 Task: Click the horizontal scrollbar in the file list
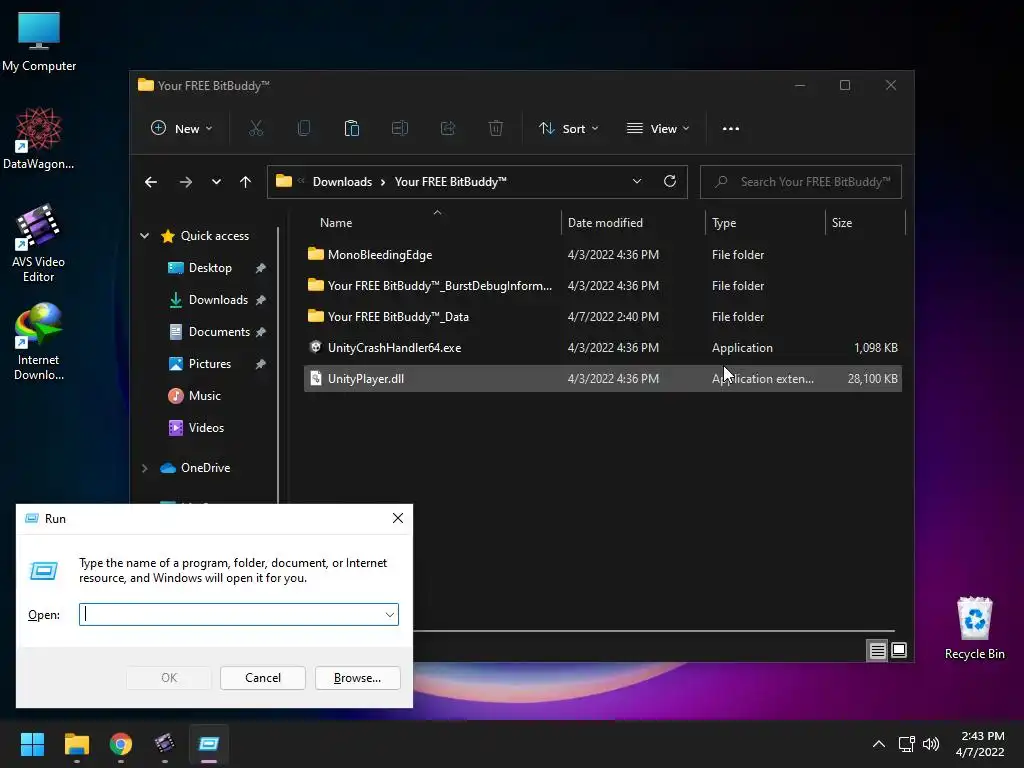(653, 631)
